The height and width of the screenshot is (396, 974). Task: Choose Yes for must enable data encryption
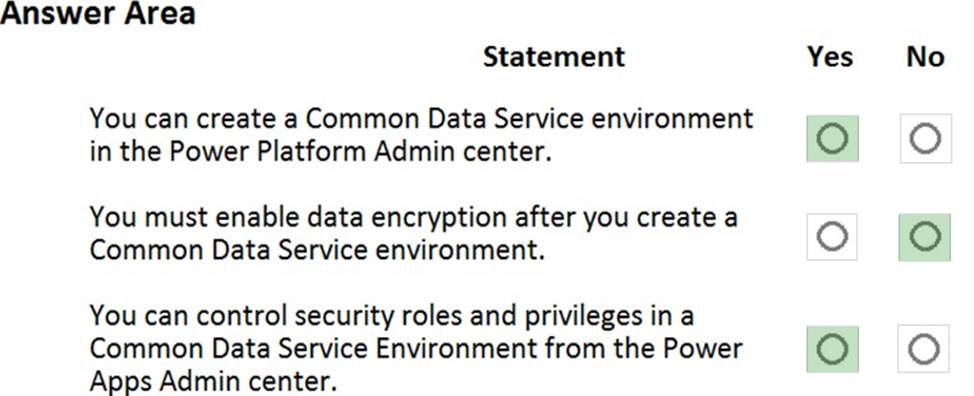832,236
